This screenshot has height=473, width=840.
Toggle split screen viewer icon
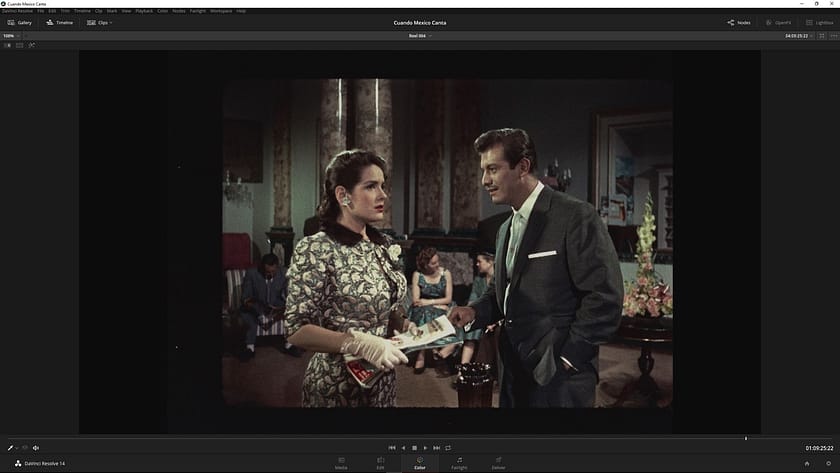tap(20, 46)
